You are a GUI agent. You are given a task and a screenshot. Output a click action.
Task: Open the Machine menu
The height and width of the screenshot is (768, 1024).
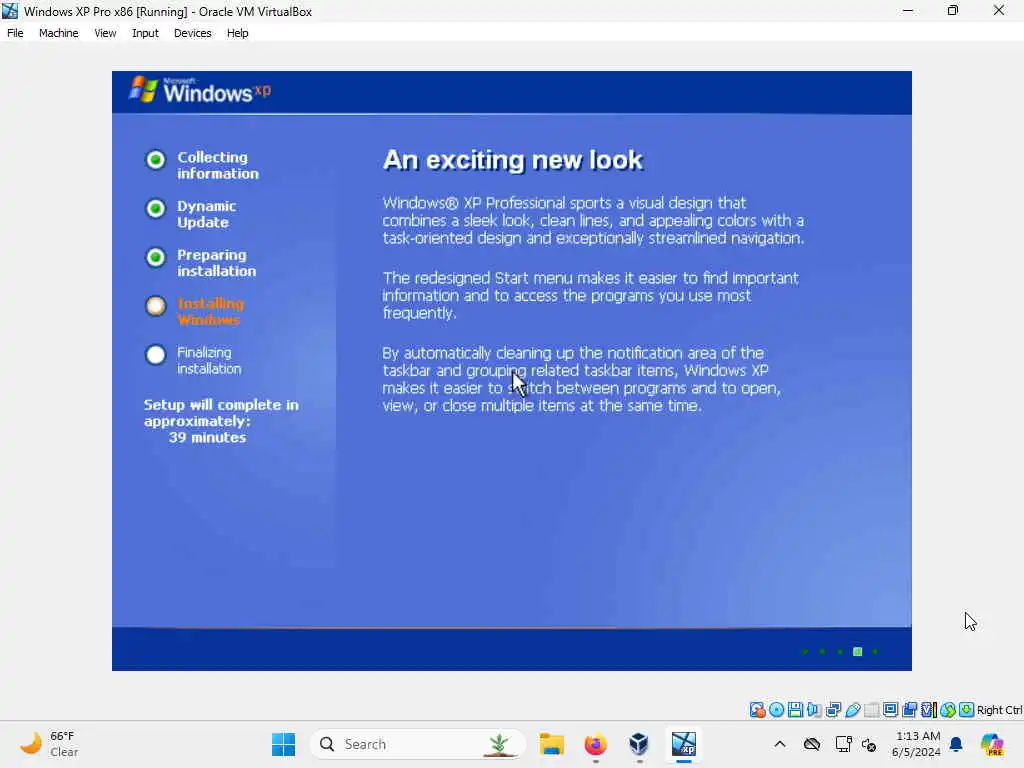pyautogui.click(x=58, y=33)
